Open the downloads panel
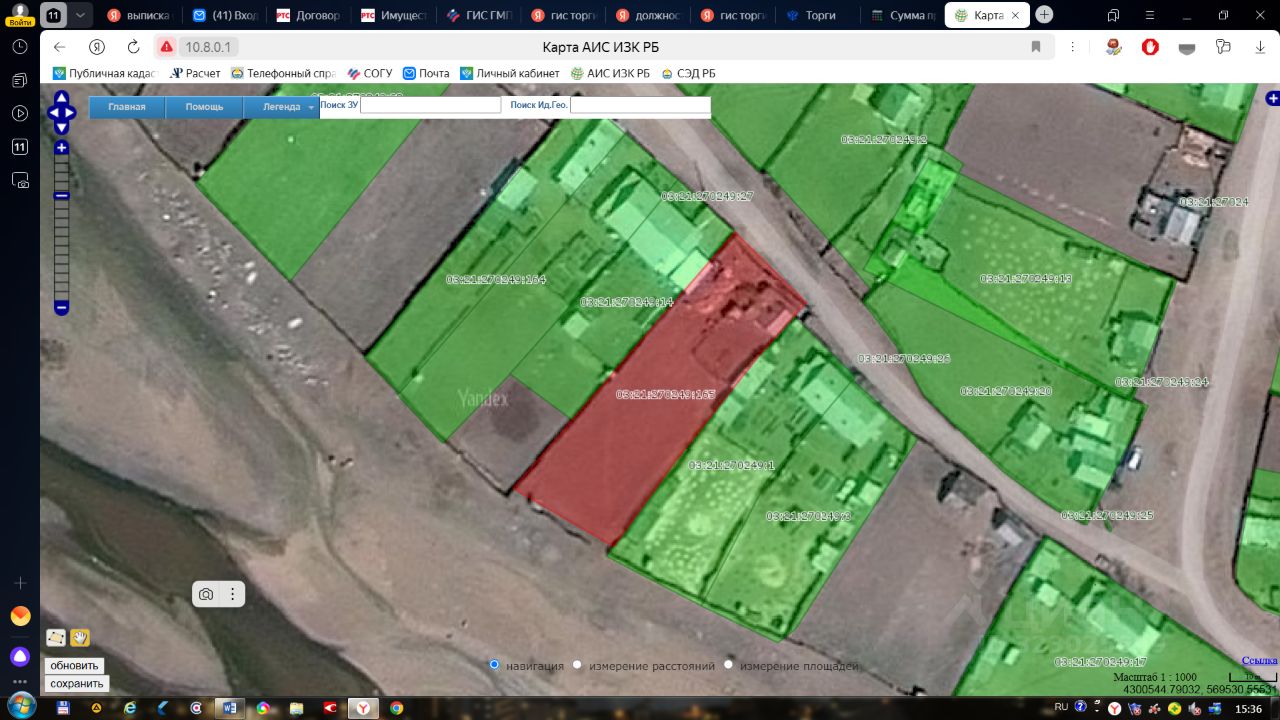The height and width of the screenshot is (720, 1280). [1259, 47]
